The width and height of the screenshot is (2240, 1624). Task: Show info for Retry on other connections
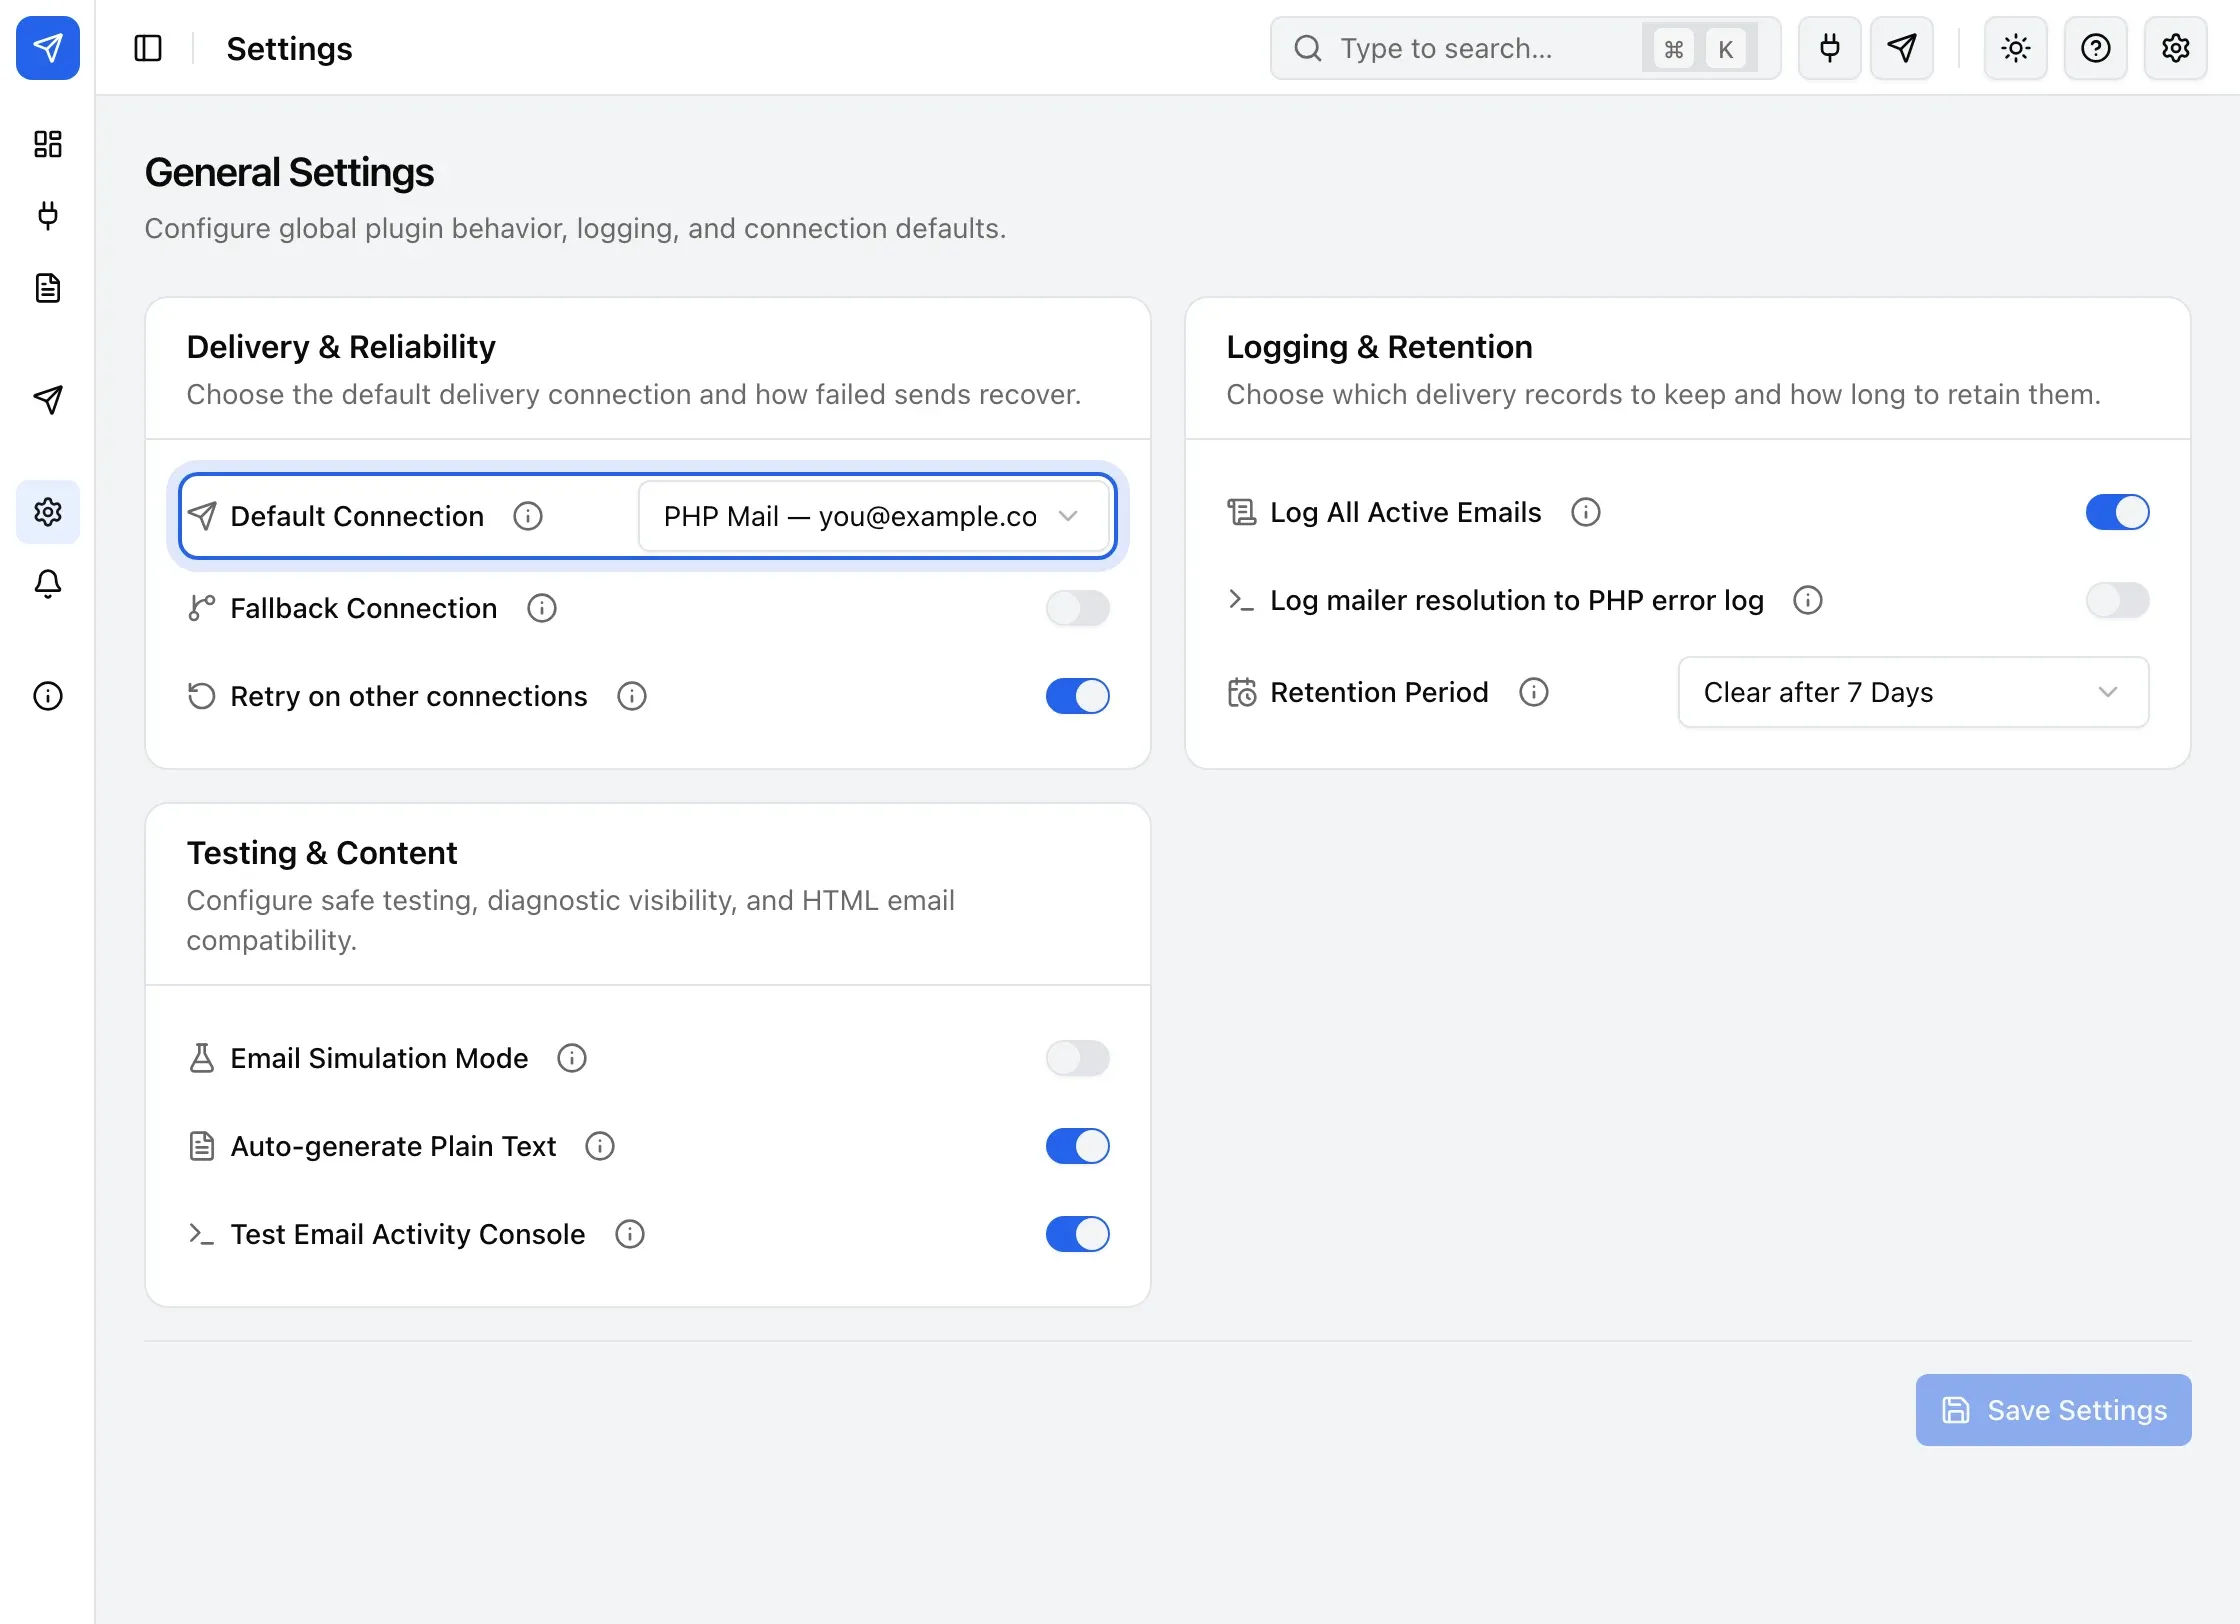pyautogui.click(x=632, y=696)
